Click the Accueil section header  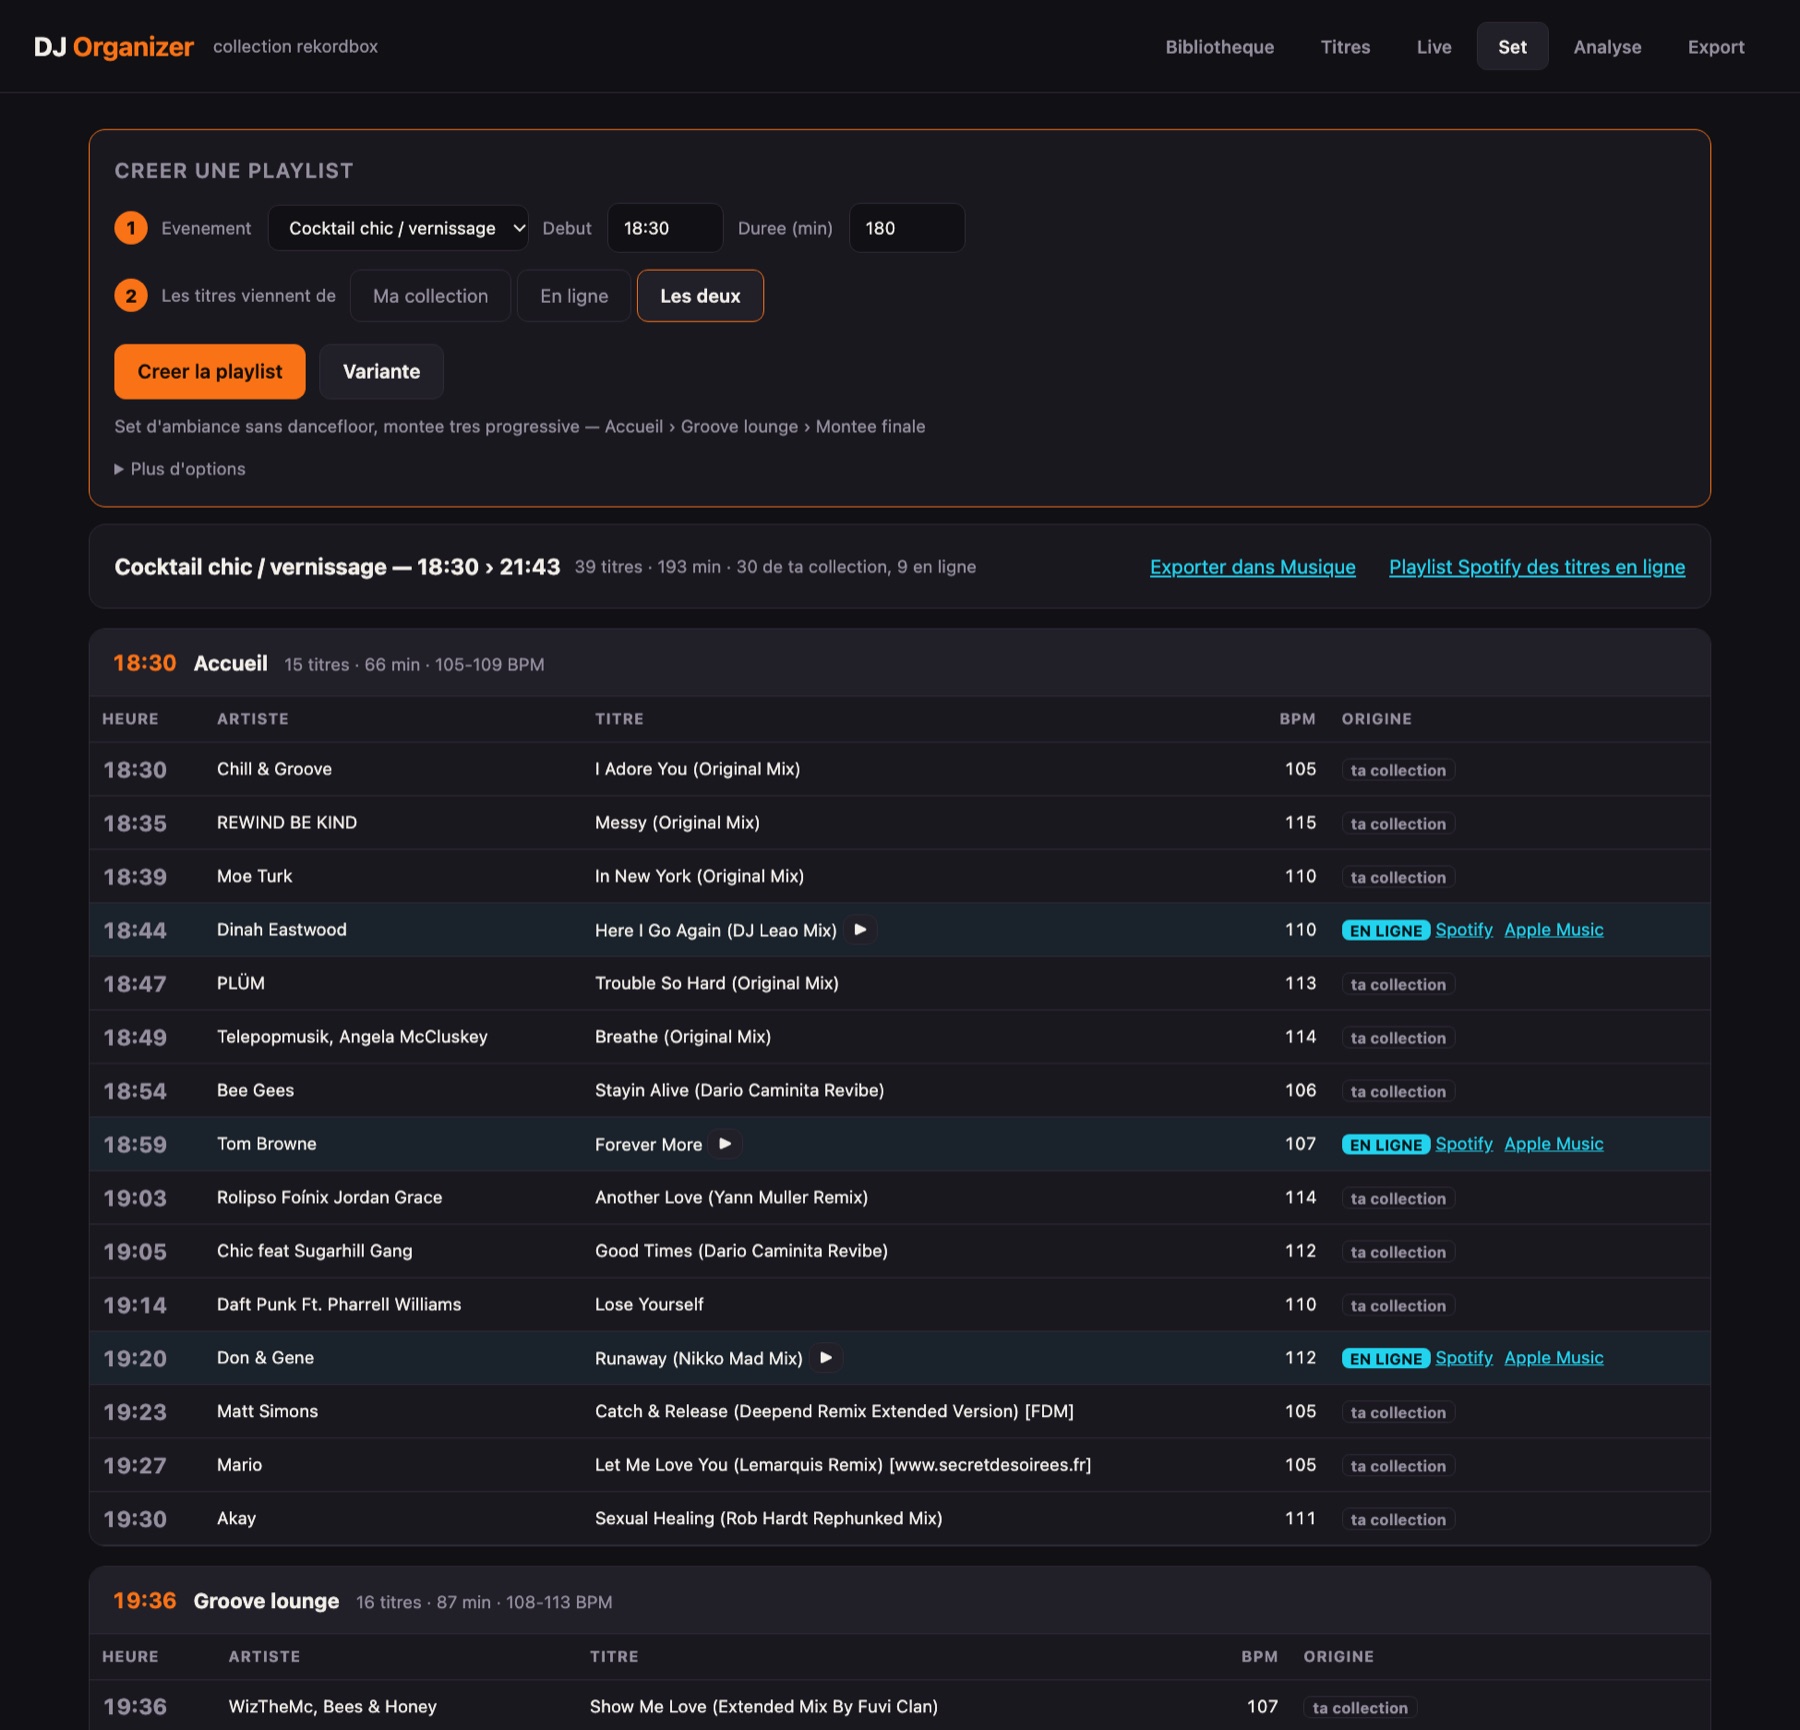coord(900,664)
